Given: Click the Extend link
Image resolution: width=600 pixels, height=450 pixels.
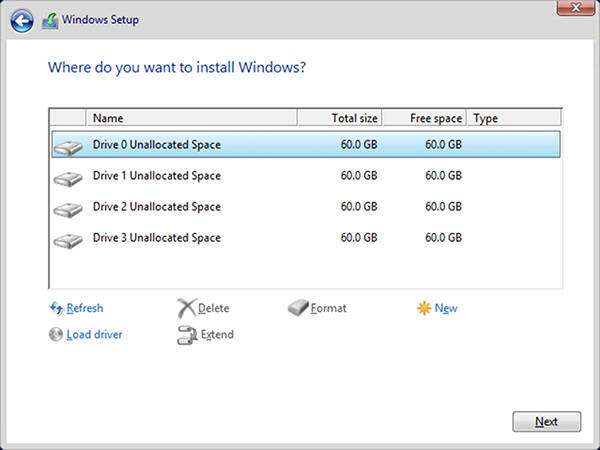Looking at the screenshot, I should tap(217, 334).
